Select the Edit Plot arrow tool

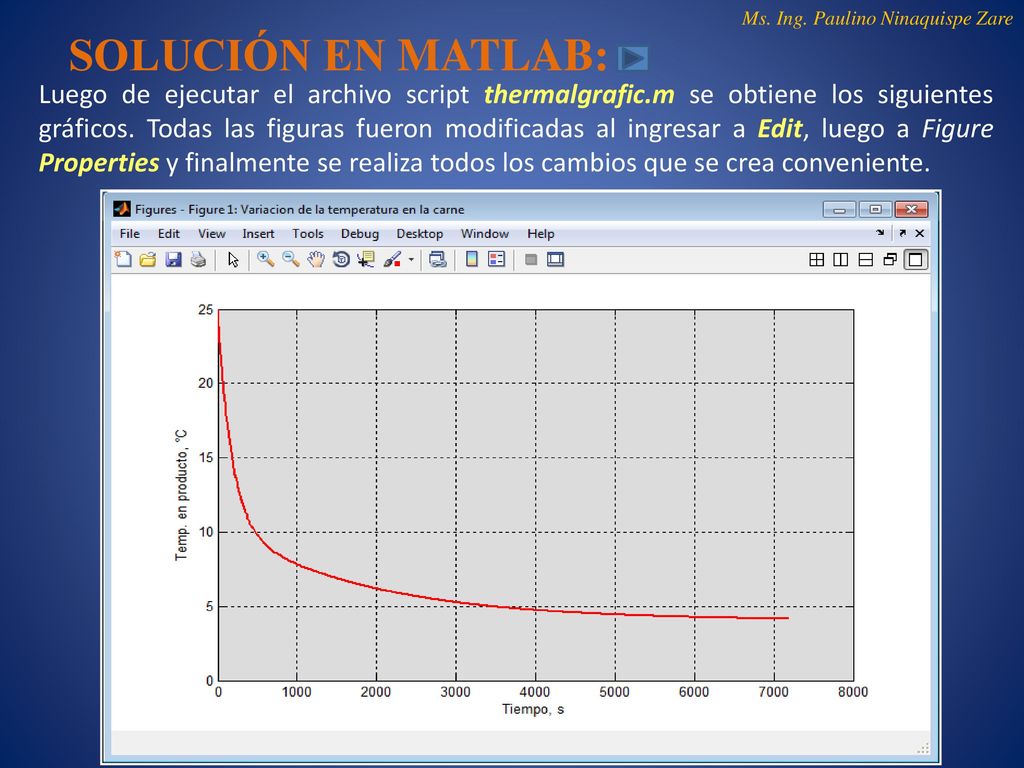tap(233, 260)
